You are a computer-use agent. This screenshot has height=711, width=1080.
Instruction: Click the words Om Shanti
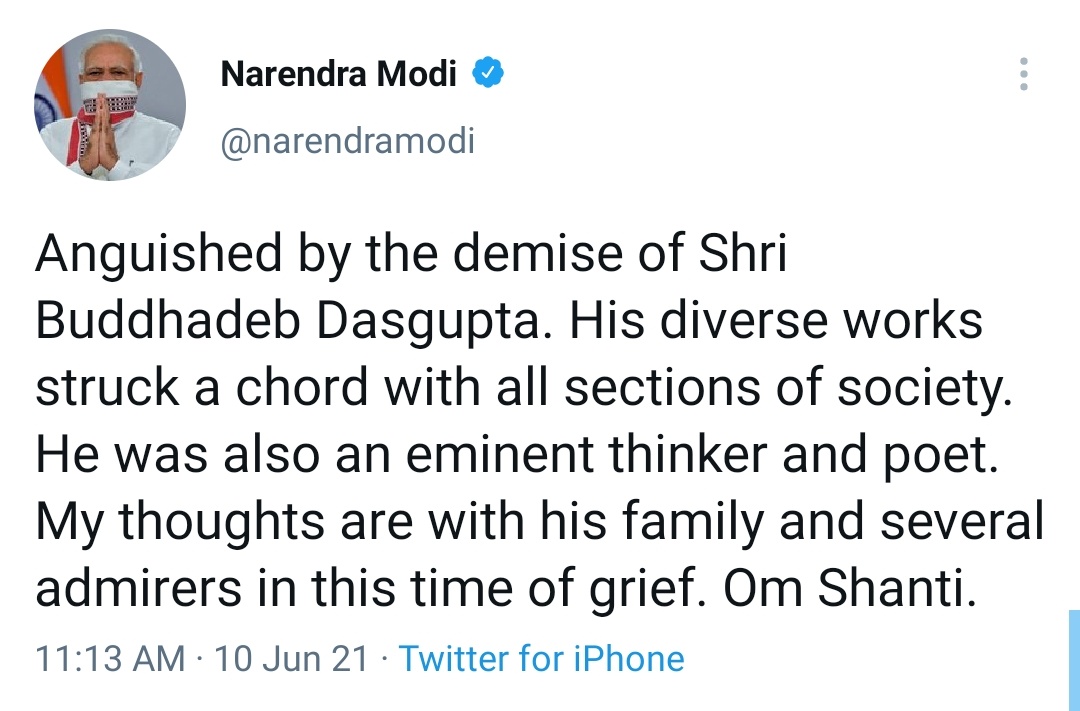click(x=850, y=588)
